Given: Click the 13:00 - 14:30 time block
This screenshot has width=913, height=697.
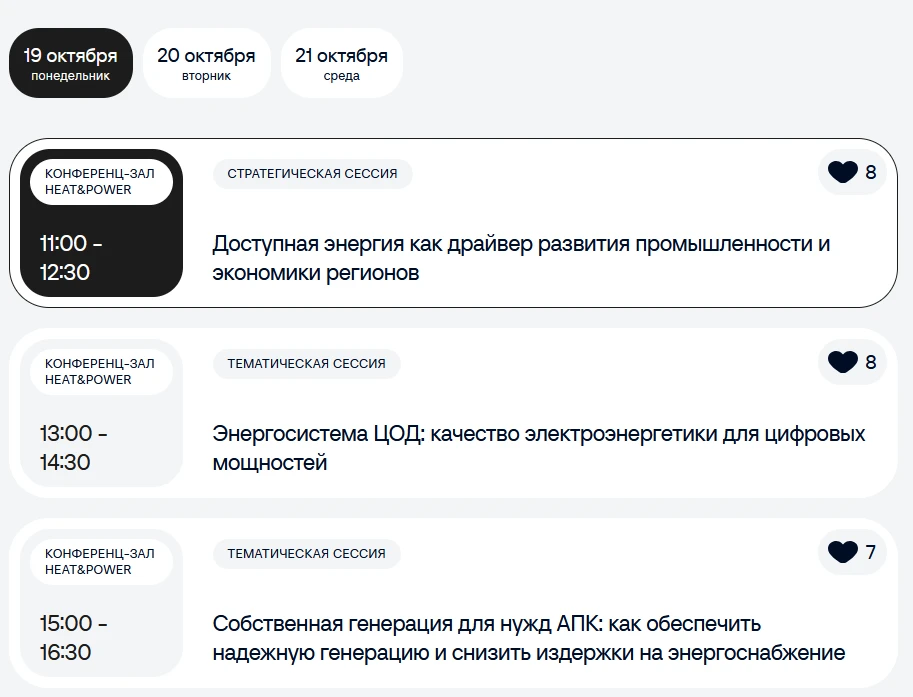Looking at the screenshot, I should [x=73, y=448].
